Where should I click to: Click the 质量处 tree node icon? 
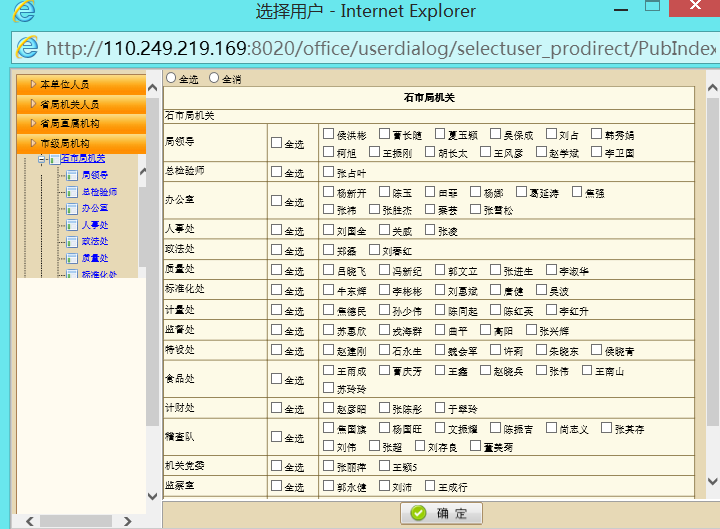(x=72, y=259)
